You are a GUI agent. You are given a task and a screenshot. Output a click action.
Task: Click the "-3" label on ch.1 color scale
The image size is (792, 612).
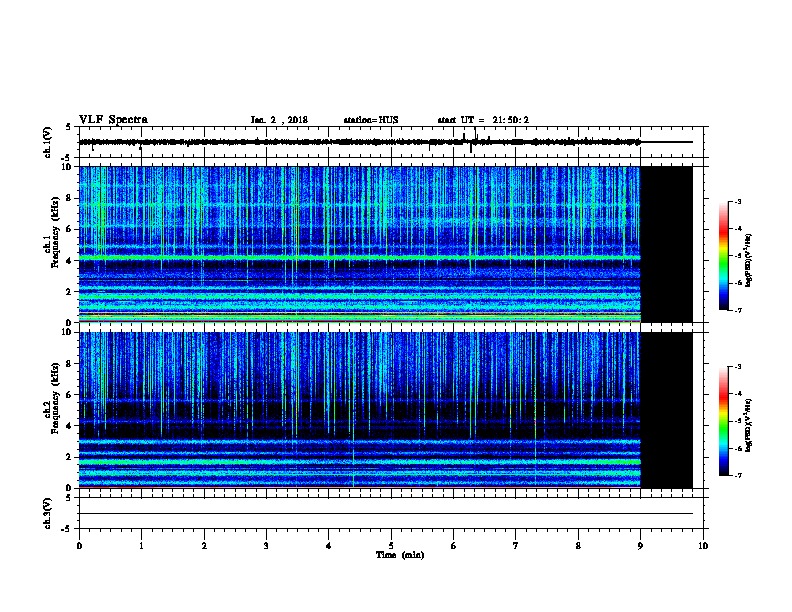pyautogui.click(x=737, y=202)
